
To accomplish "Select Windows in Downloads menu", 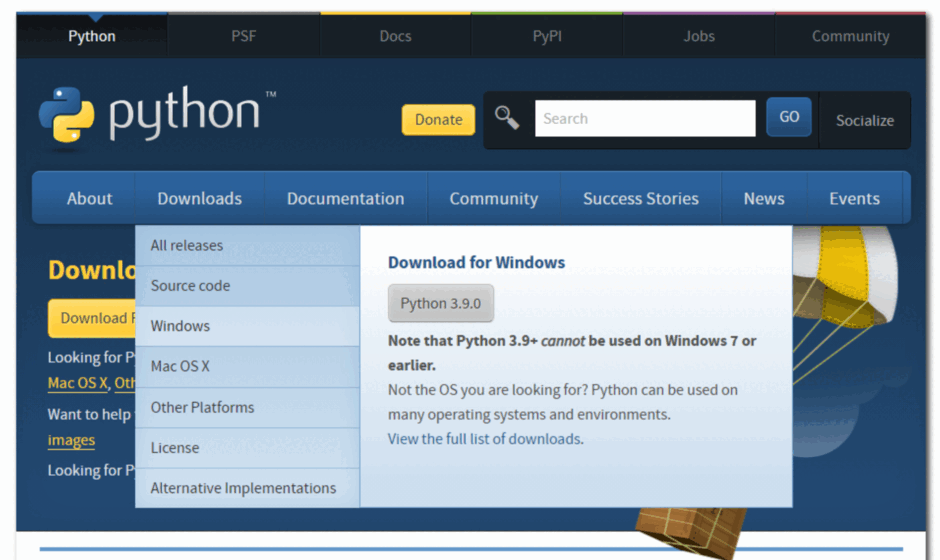I will 248,326.
